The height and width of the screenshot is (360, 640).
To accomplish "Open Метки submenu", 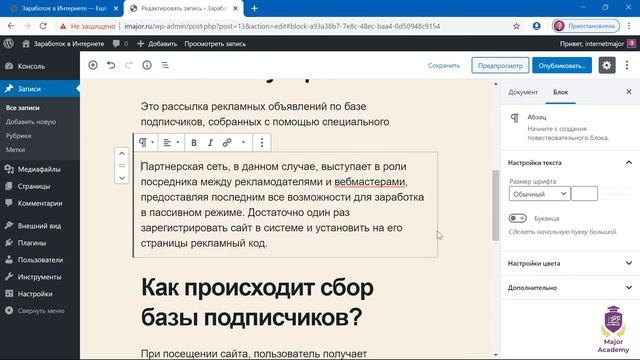I will click(x=15, y=149).
